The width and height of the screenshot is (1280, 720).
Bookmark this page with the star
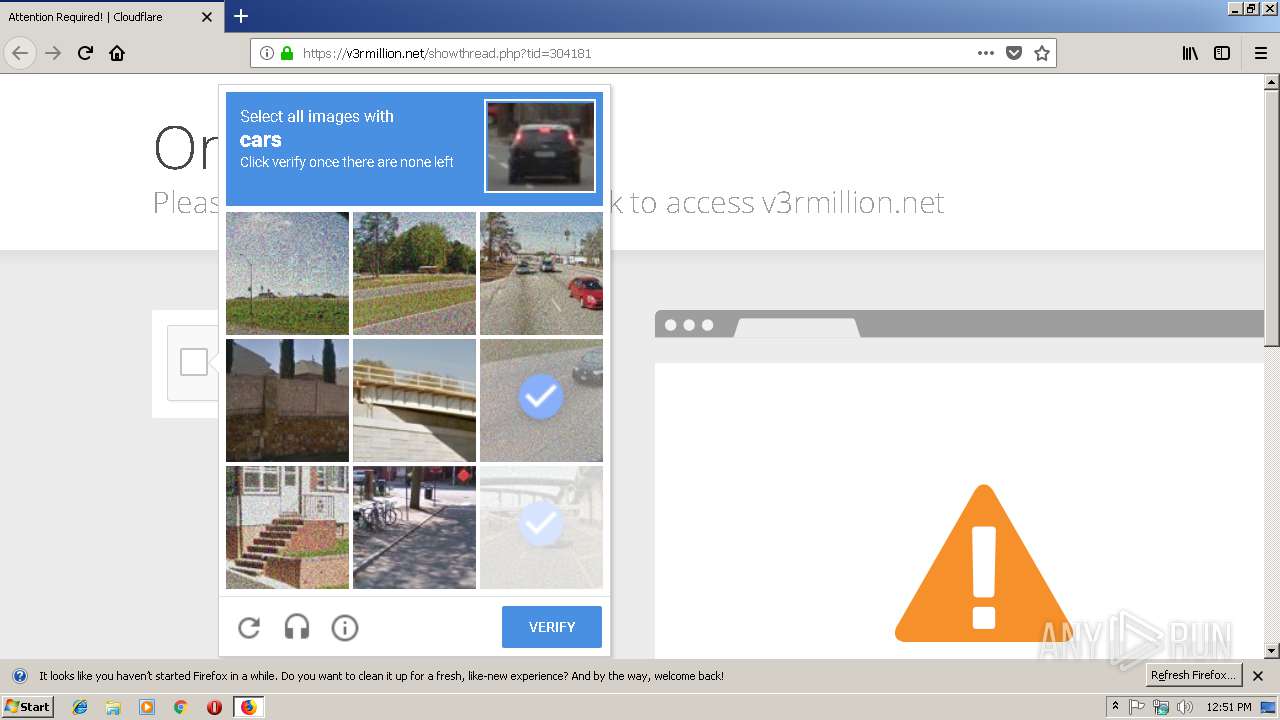point(1042,53)
